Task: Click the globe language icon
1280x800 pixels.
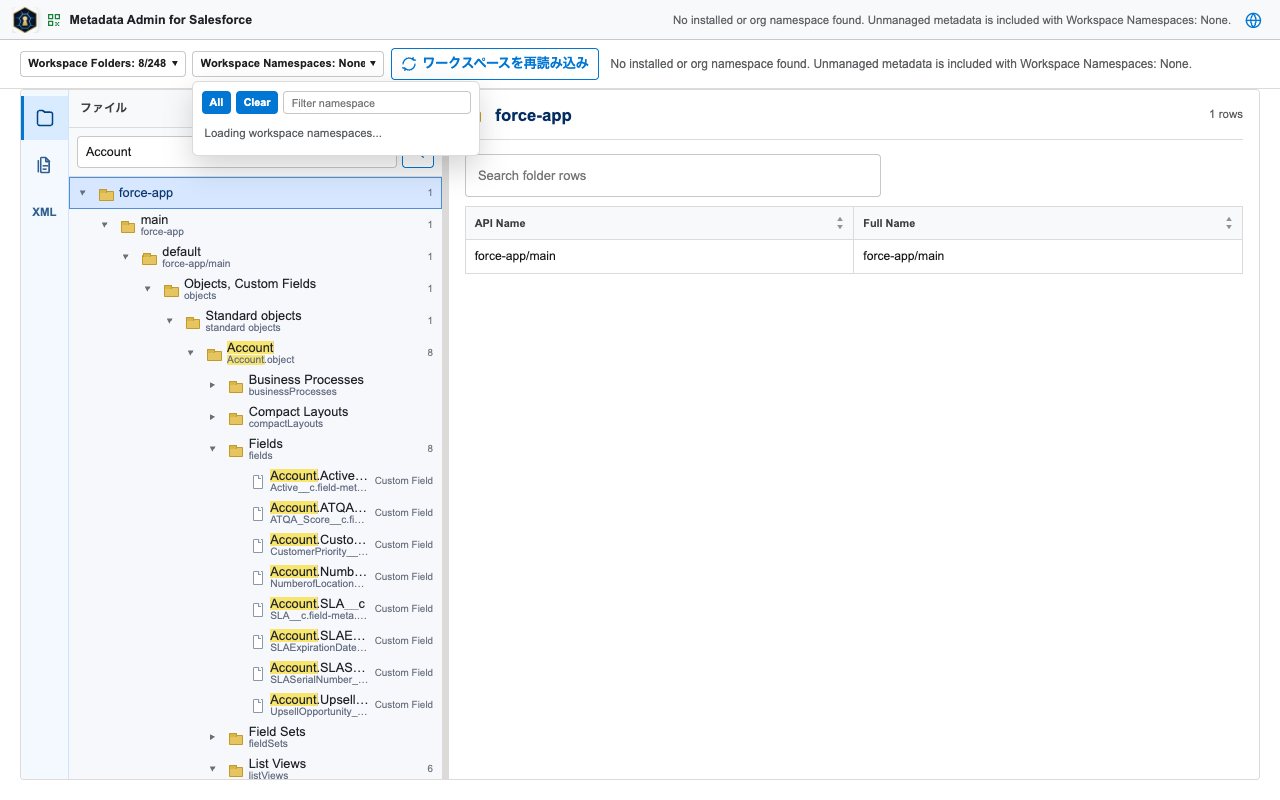Action: tap(1253, 20)
